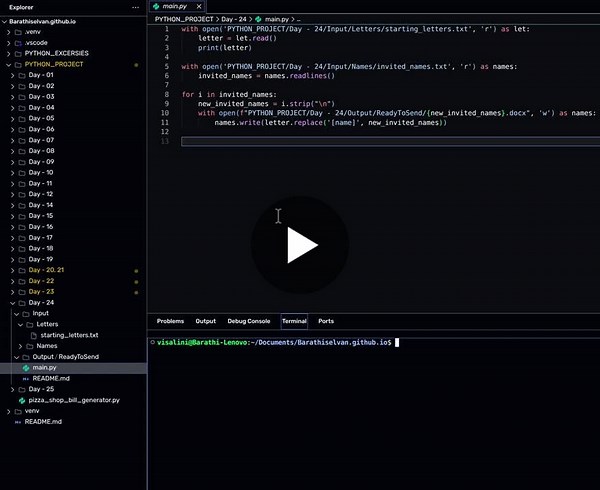The height and width of the screenshot is (490, 600).
Task: Open the Ports panel tab
Action: [326, 321]
